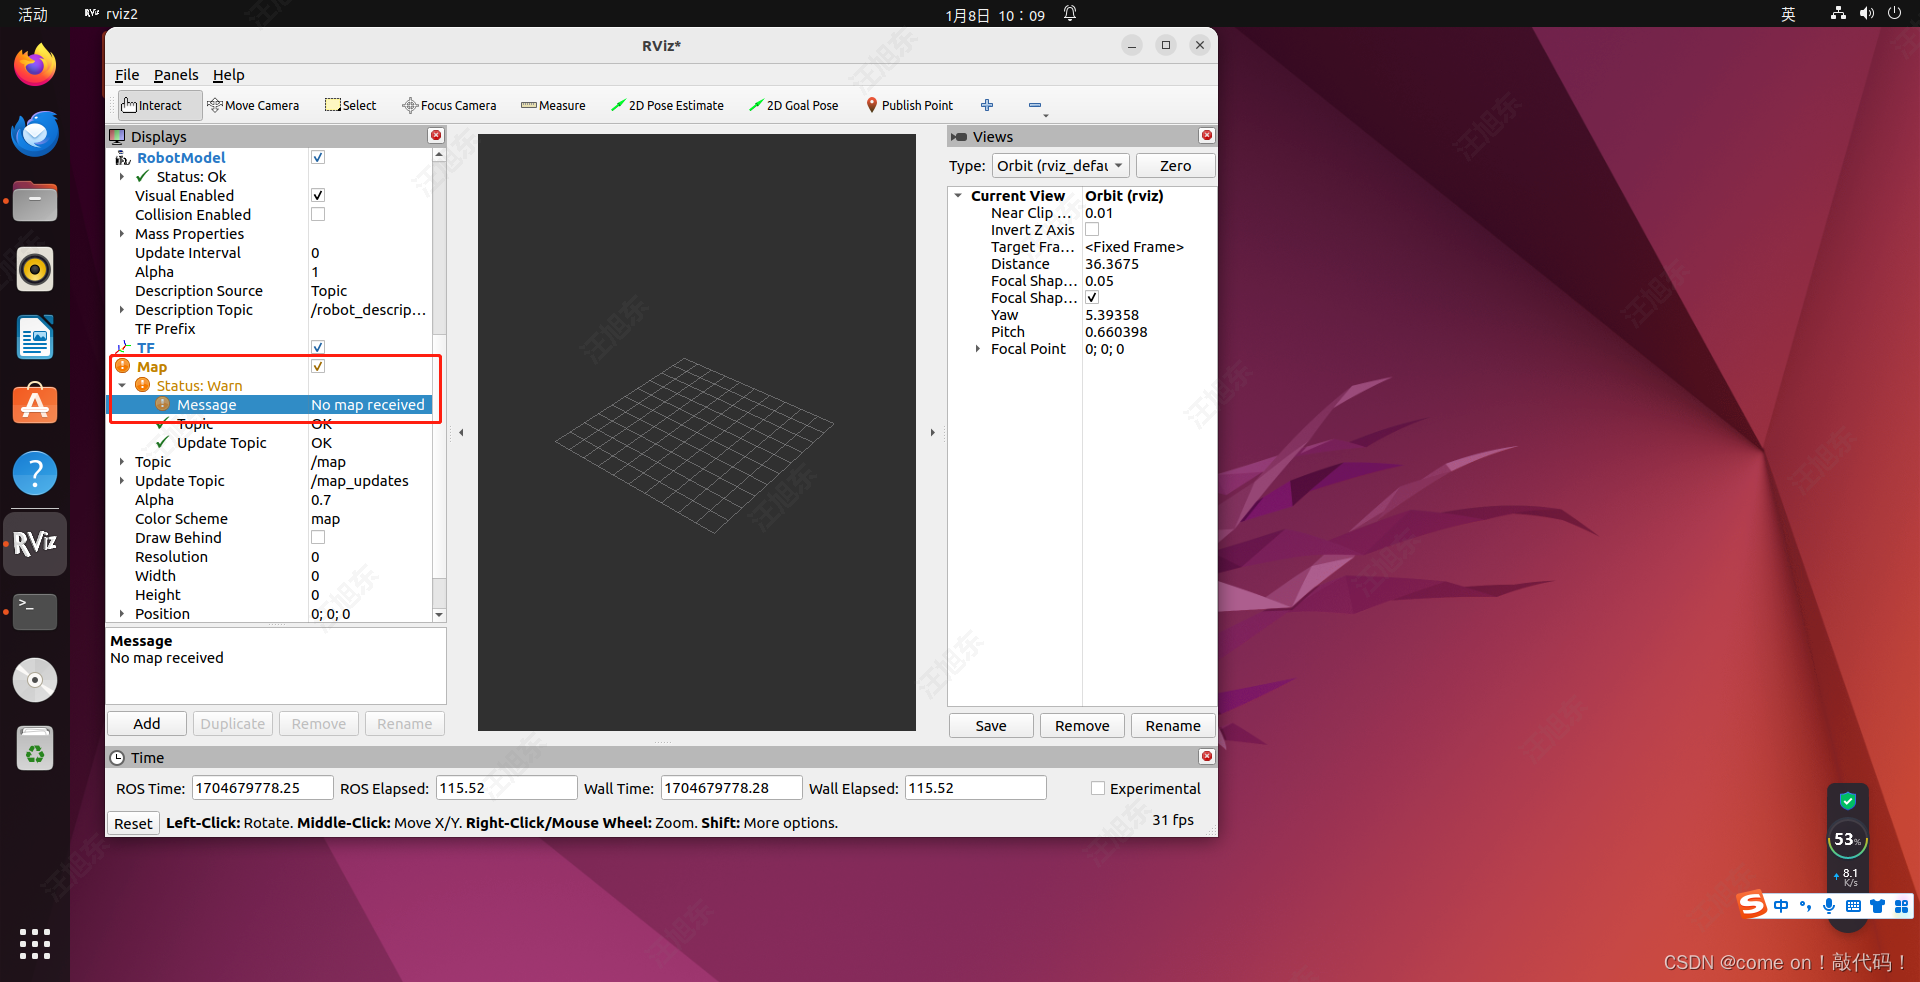The width and height of the screenshot is (1920, 982).
Task: Expand the Focal Point property
Action: point(978,349)
